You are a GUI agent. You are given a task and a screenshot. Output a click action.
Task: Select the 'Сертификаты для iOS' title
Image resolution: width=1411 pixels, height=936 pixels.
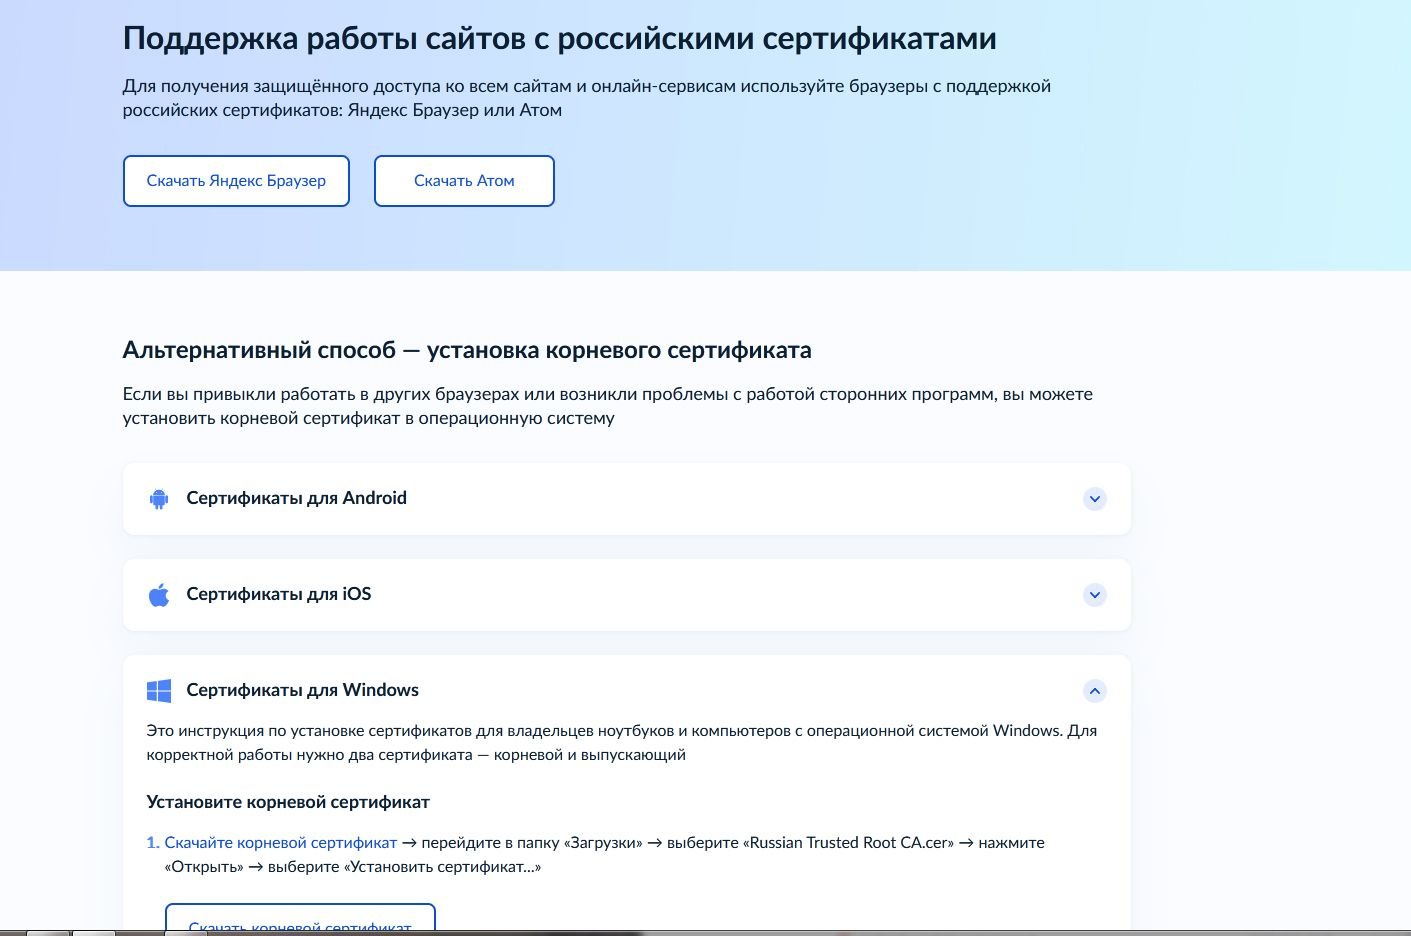(x=278, y=594)
